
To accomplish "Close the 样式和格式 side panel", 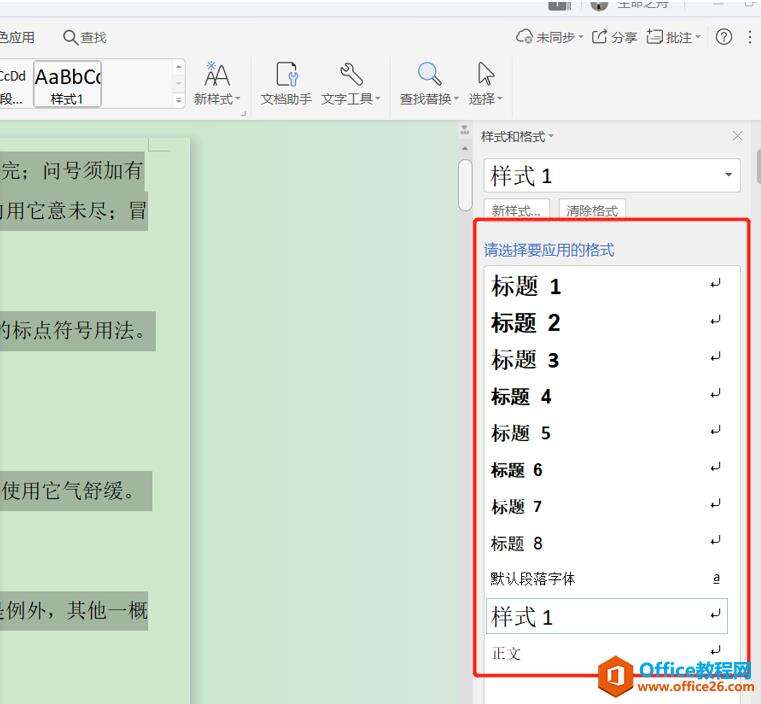I will click(x=738, y=136).
